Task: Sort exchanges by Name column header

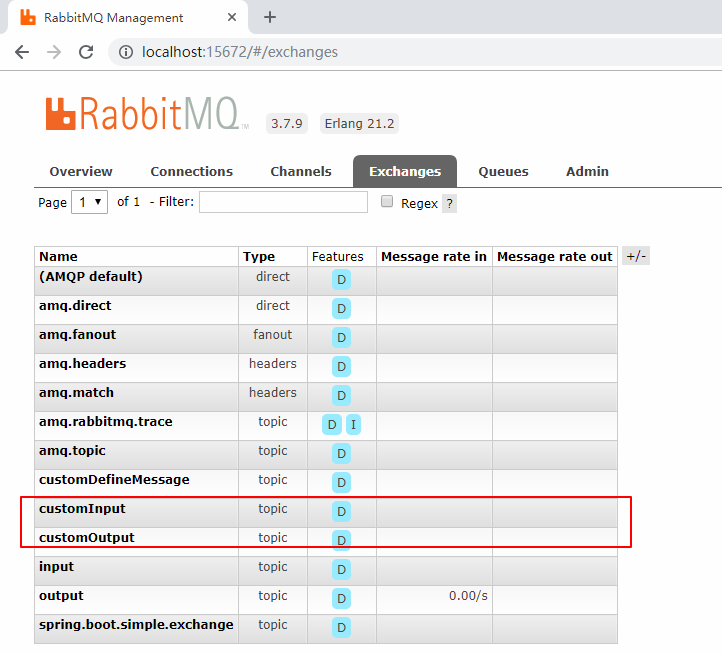Action: pos(58,257)
